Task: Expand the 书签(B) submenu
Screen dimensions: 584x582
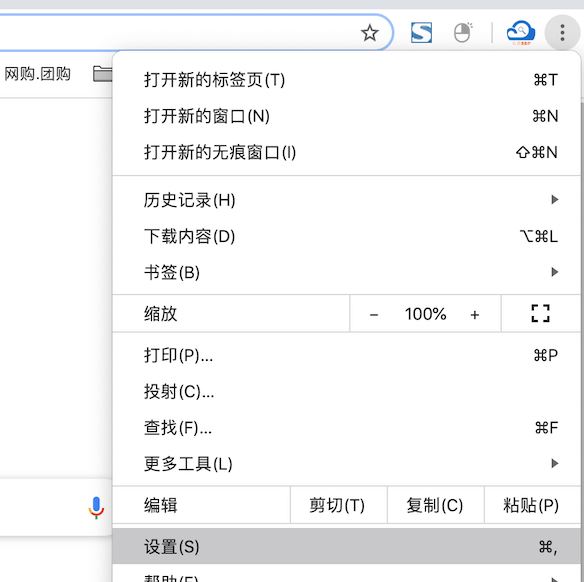Action: (346, 272)
